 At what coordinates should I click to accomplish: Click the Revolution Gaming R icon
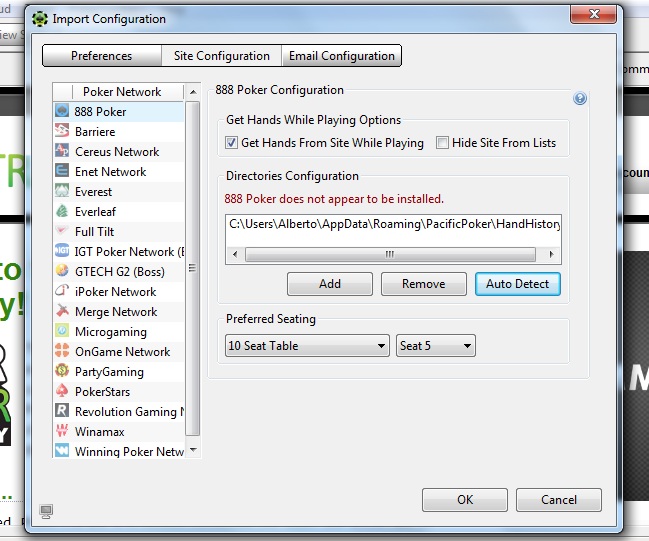(x=62, y=411)
